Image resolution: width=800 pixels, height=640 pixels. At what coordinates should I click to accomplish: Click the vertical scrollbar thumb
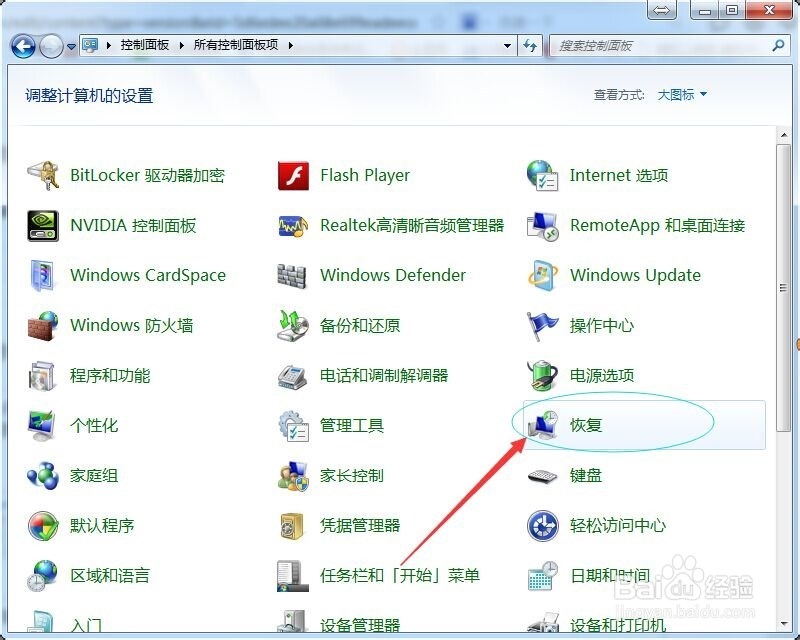pos(784,288)
